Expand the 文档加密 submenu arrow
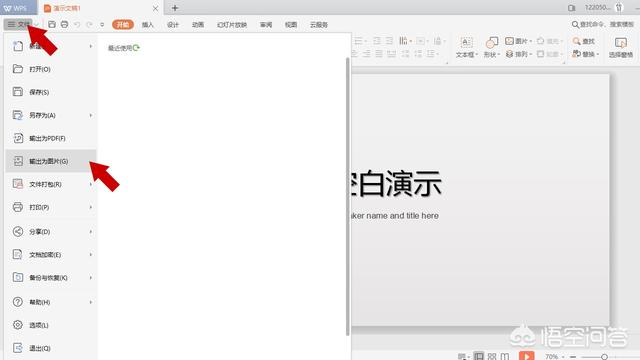Viewport: 640px width, 360px height. [91, 255]
